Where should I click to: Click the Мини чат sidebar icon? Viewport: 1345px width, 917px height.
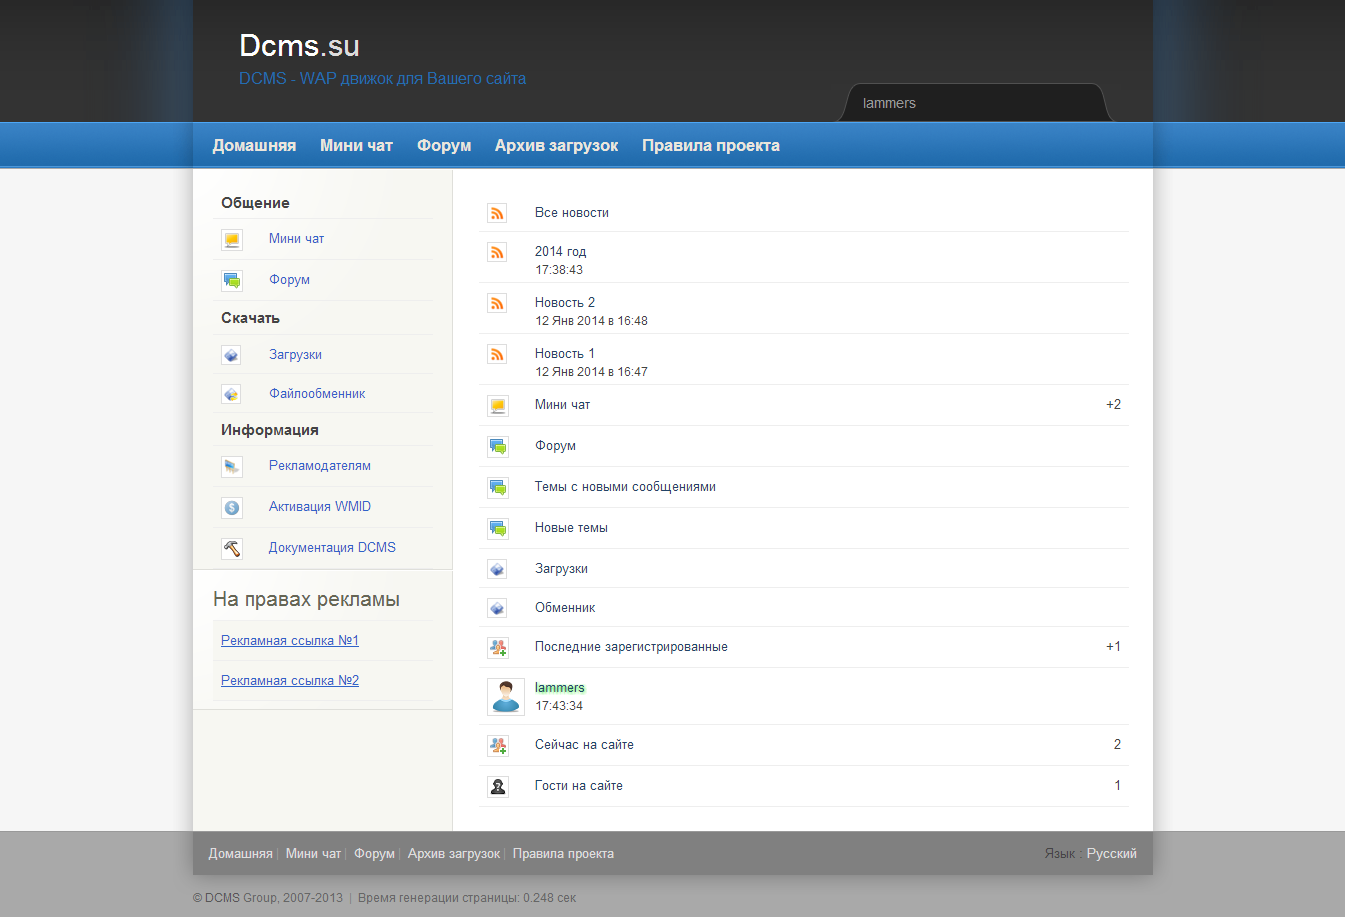[x=232, y=240]
